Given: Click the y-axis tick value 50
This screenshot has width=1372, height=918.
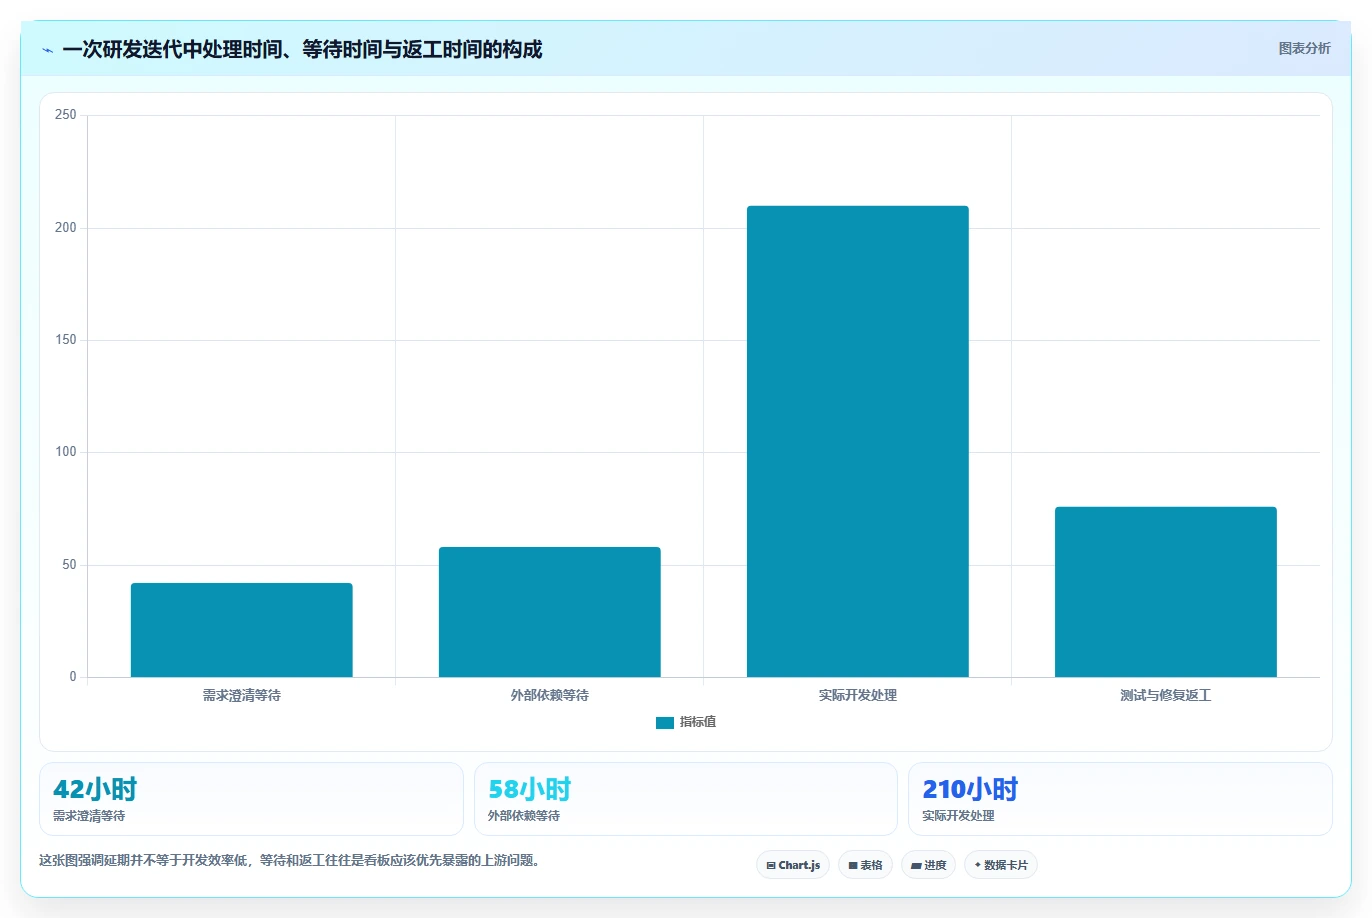Looking at the screenshot, I should [69, 565].
